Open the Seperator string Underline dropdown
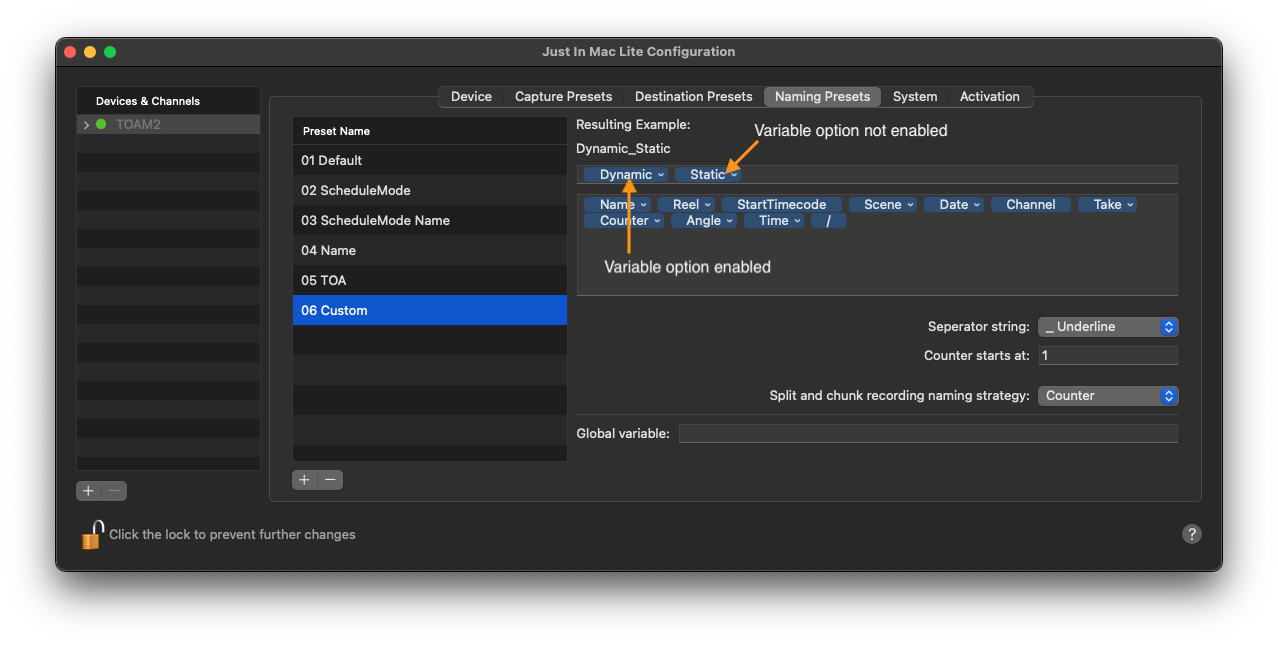The width and height of the screenshot is (1278, 645). coord(1108,327)
